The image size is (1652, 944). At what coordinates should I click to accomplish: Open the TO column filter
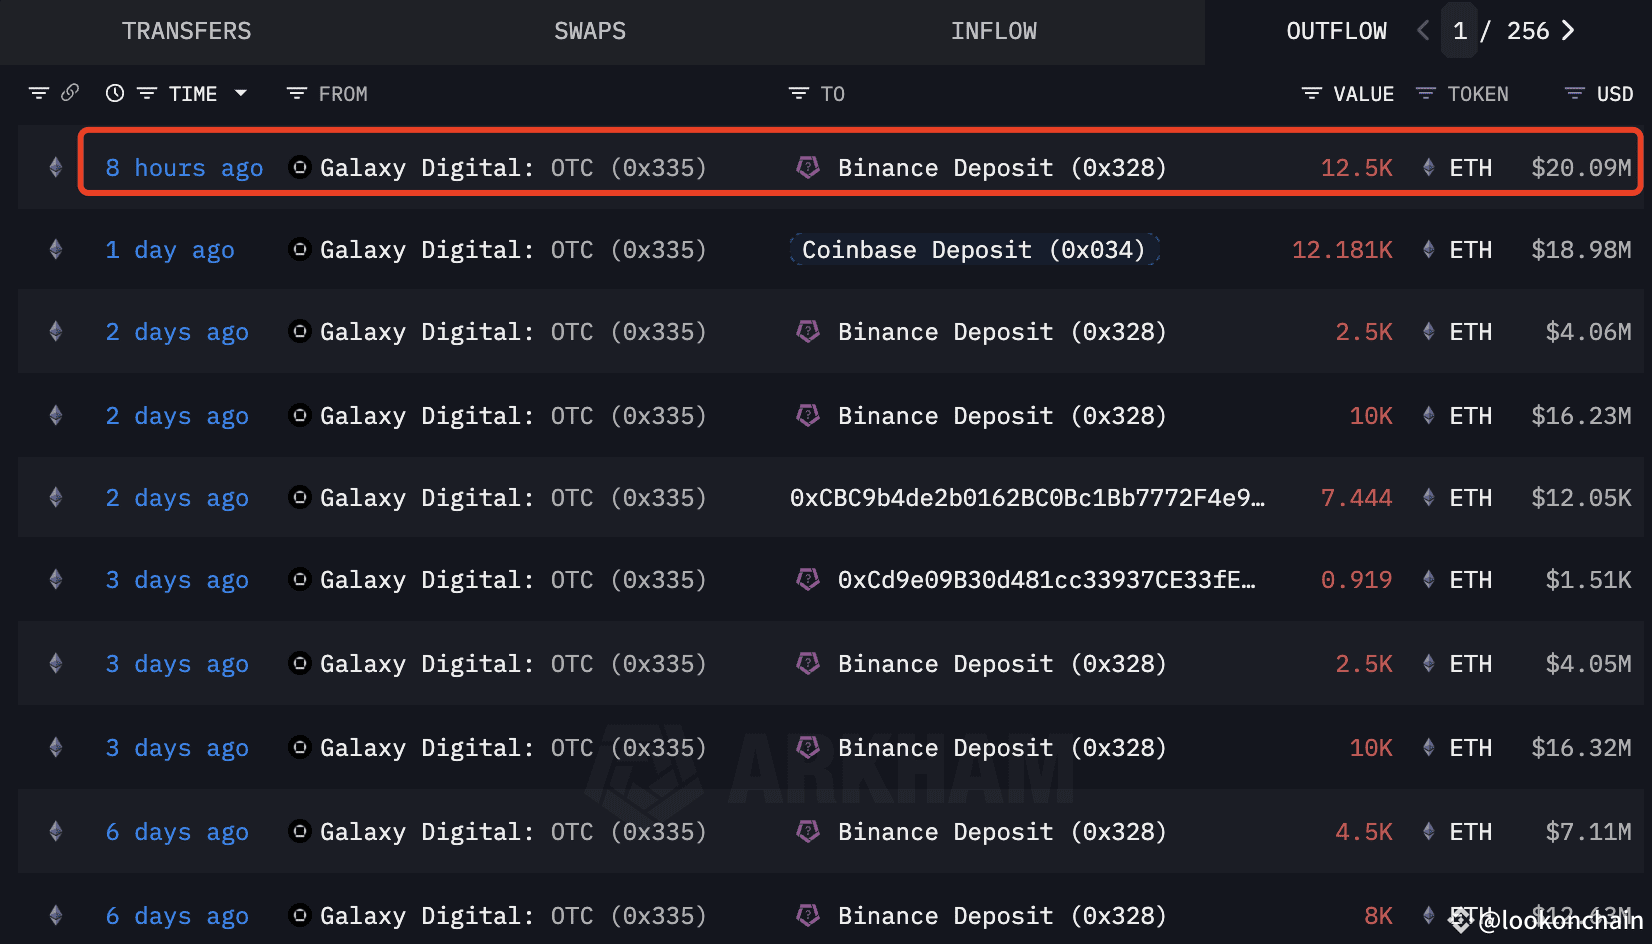[798, 93]
